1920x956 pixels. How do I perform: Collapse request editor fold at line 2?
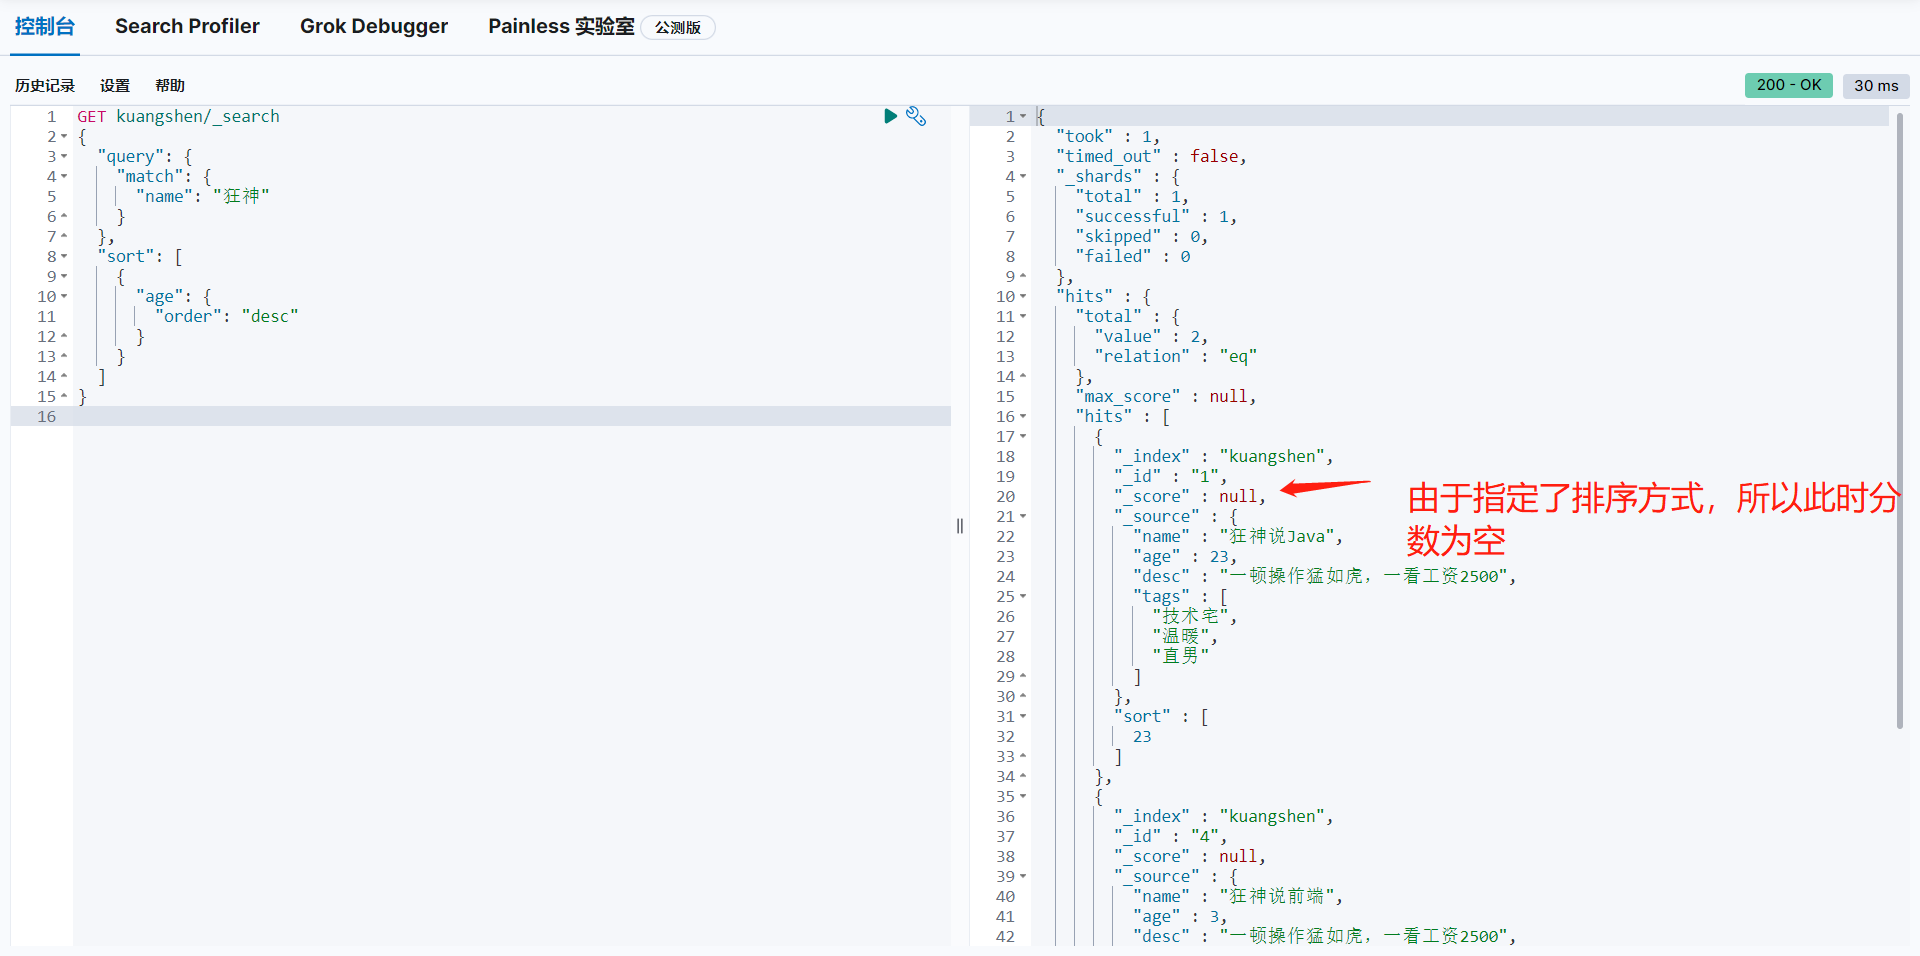[64, 136]
